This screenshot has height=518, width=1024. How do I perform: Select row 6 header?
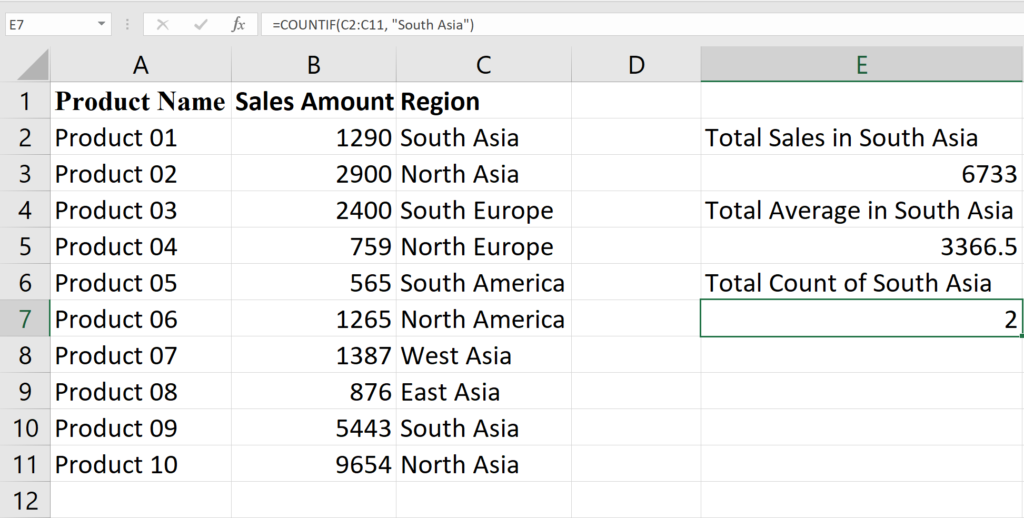coord(25,282)
